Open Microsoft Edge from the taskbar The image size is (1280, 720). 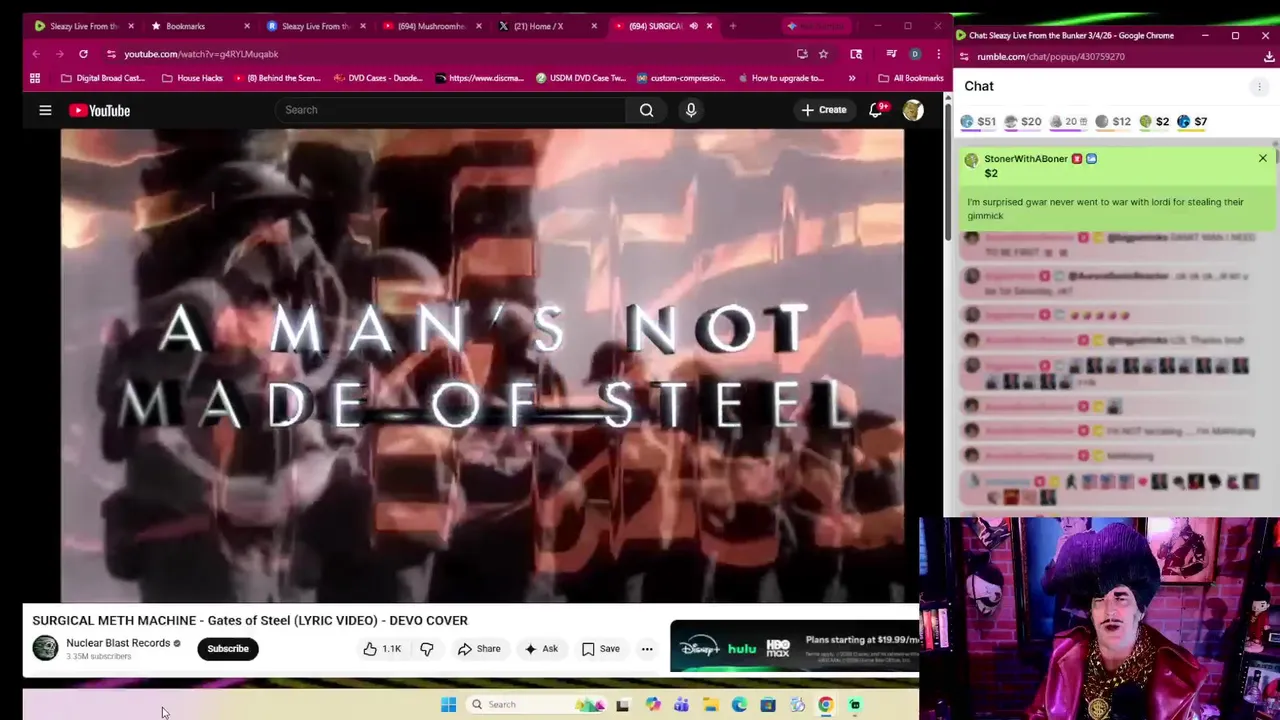point(739,705)
